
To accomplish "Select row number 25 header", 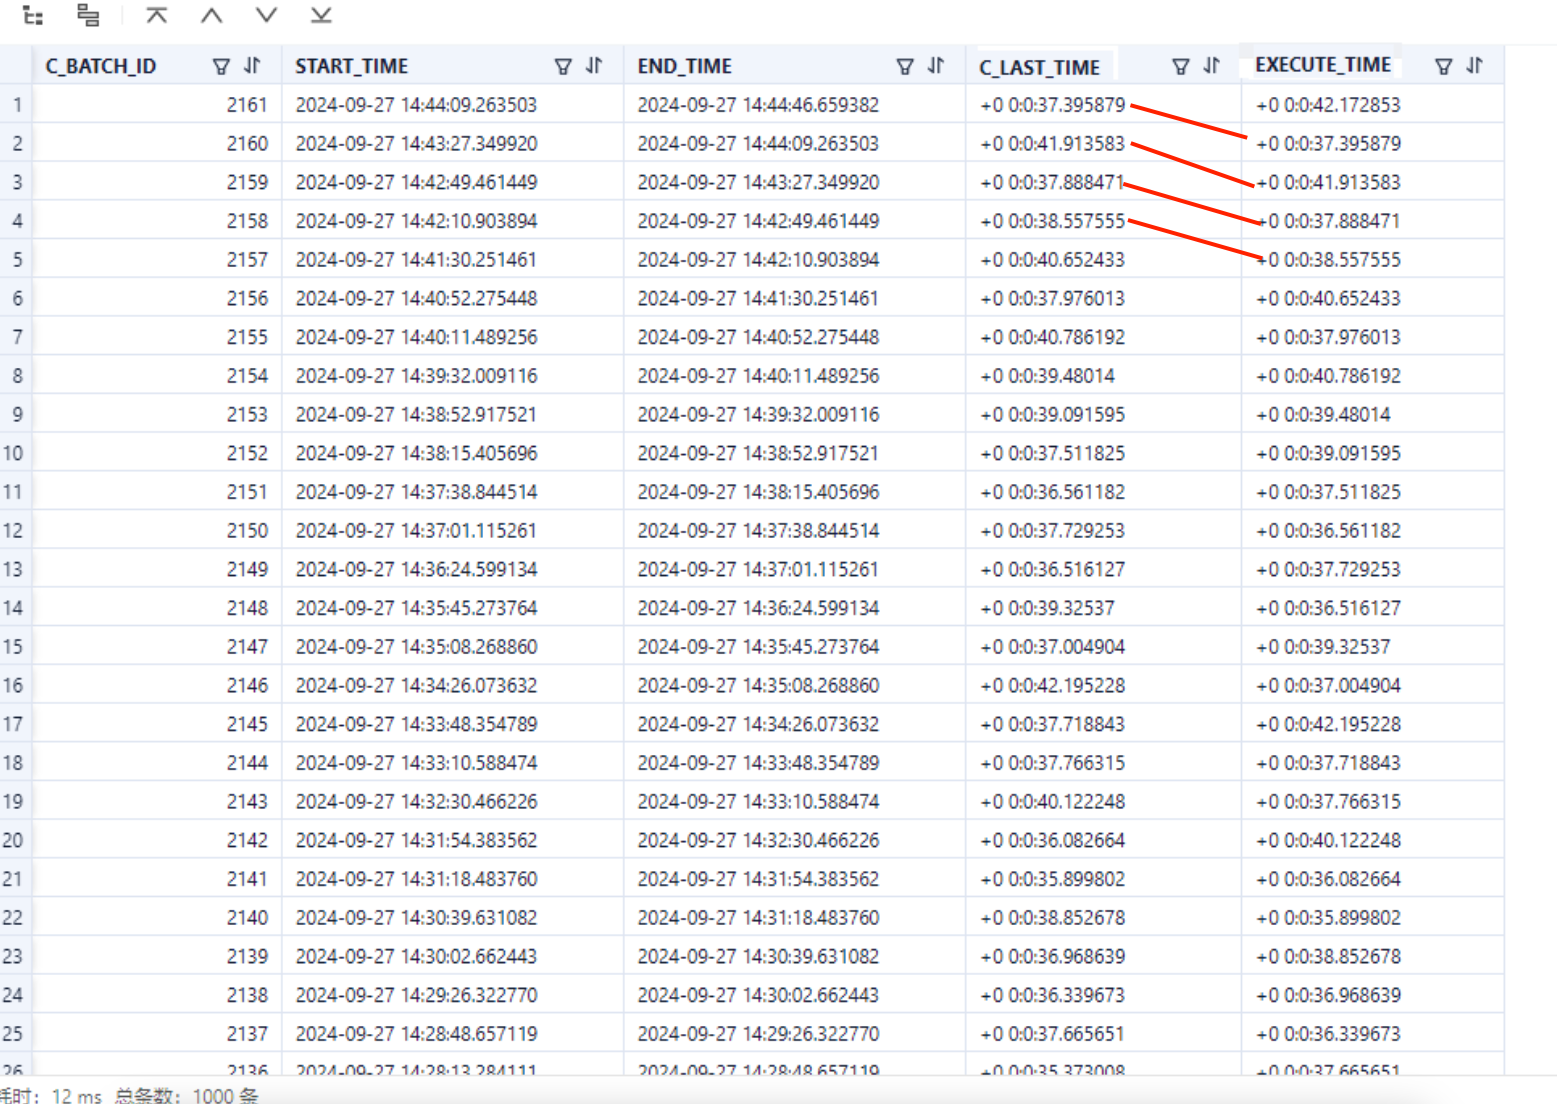I will pyautogui.click(x=17, y=1033).
